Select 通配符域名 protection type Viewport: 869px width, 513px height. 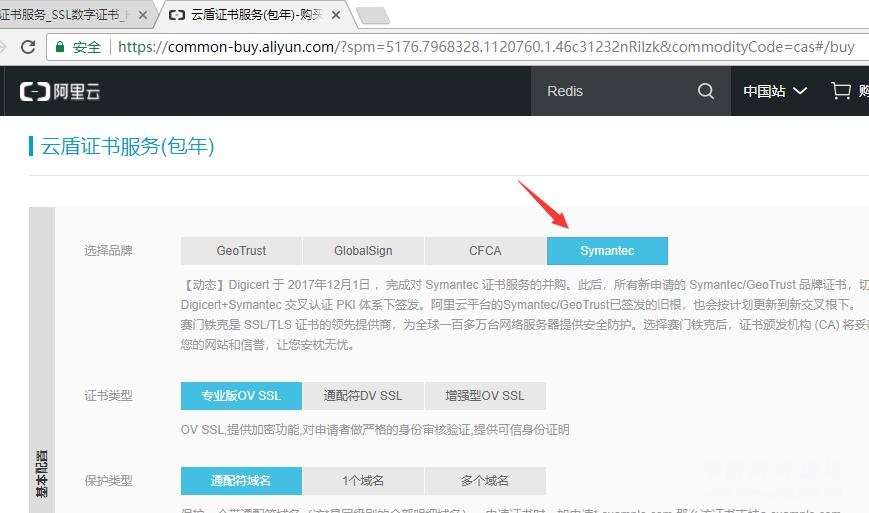(x=241, y=480)
